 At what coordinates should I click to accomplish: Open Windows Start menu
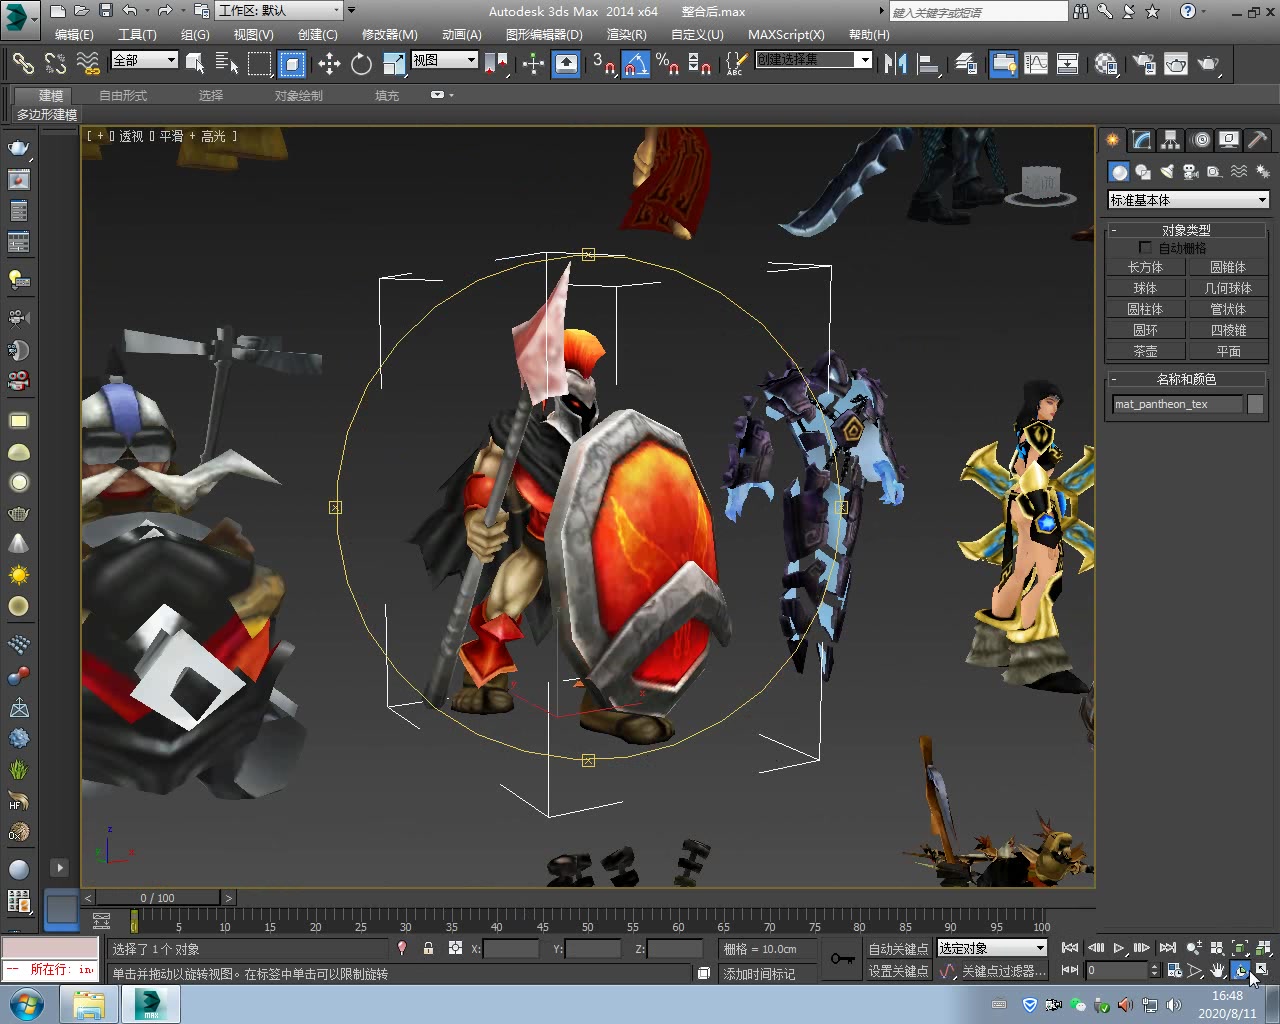27,1004
